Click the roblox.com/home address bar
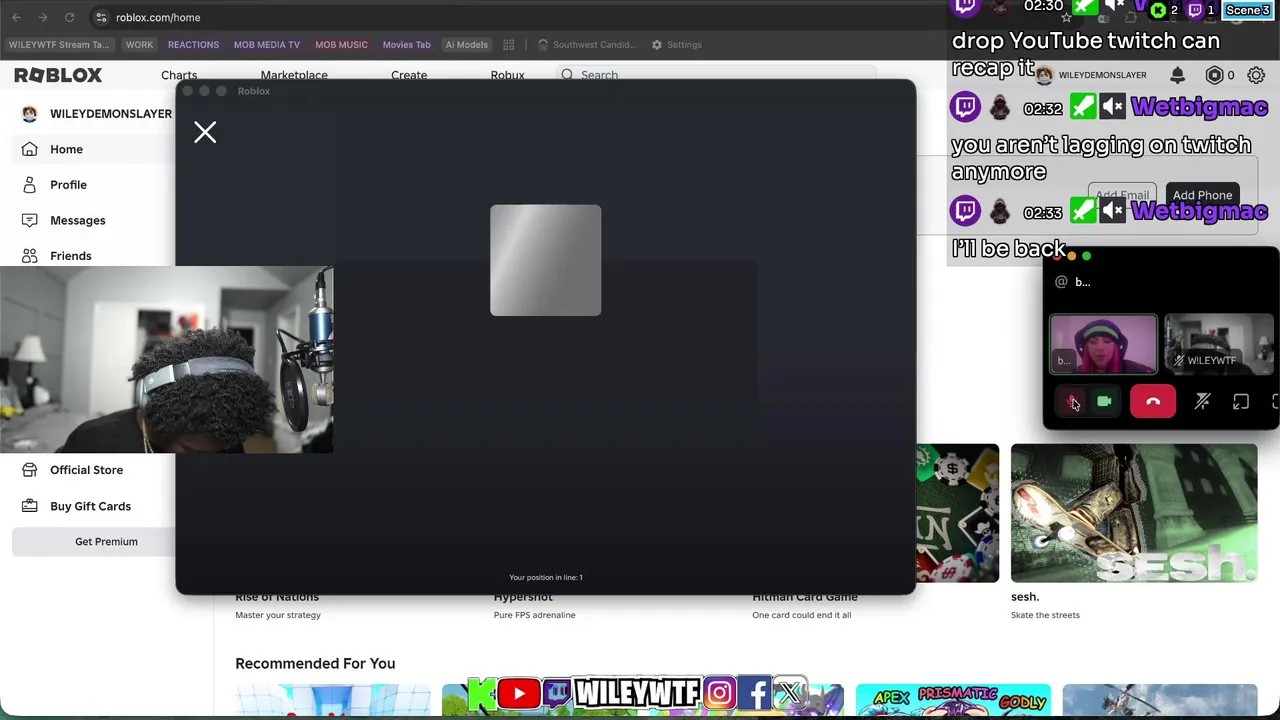Image resolution: width=1280 pixels, height=720 pixels. 158,17
